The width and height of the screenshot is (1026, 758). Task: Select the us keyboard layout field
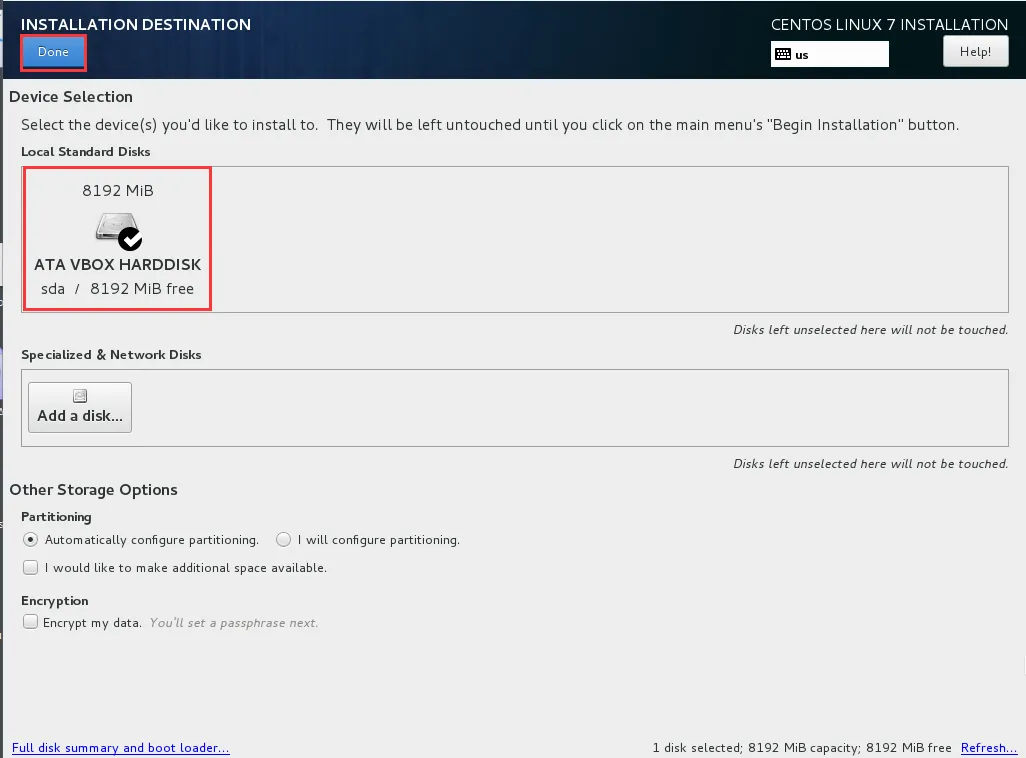point(830,54)
